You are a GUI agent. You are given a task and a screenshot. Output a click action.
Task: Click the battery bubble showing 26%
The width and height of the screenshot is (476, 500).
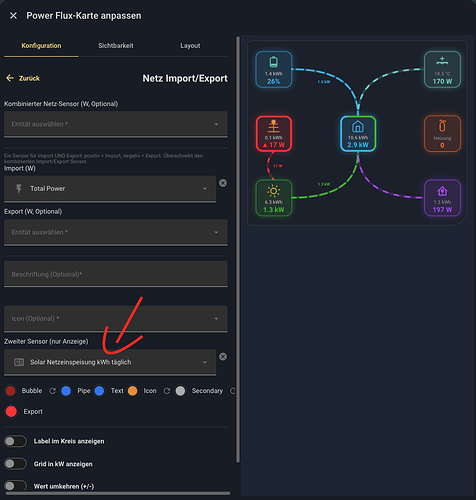[274, 69]
